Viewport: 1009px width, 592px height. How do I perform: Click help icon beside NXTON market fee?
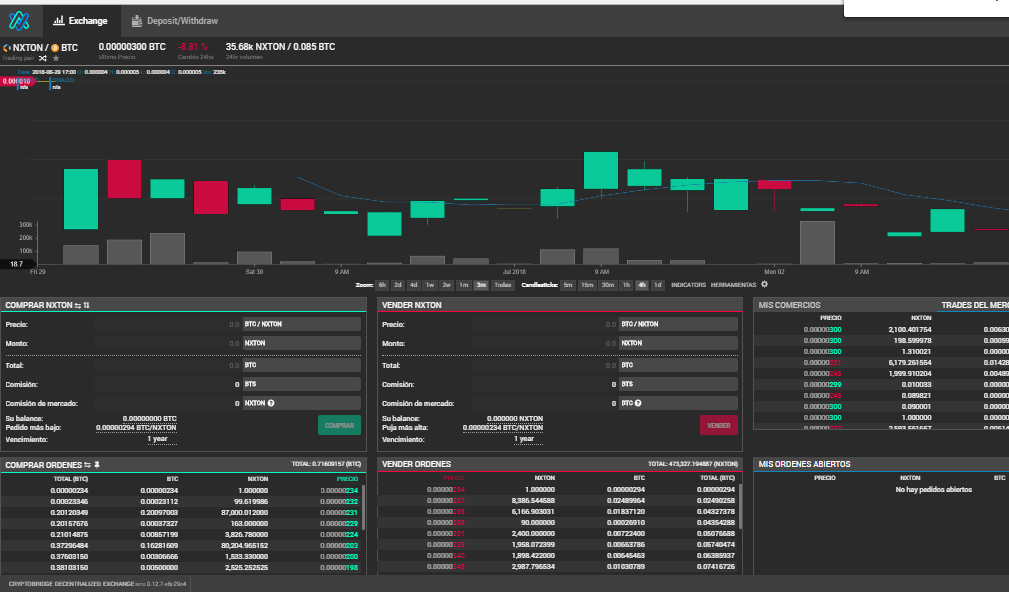(271, 403)
